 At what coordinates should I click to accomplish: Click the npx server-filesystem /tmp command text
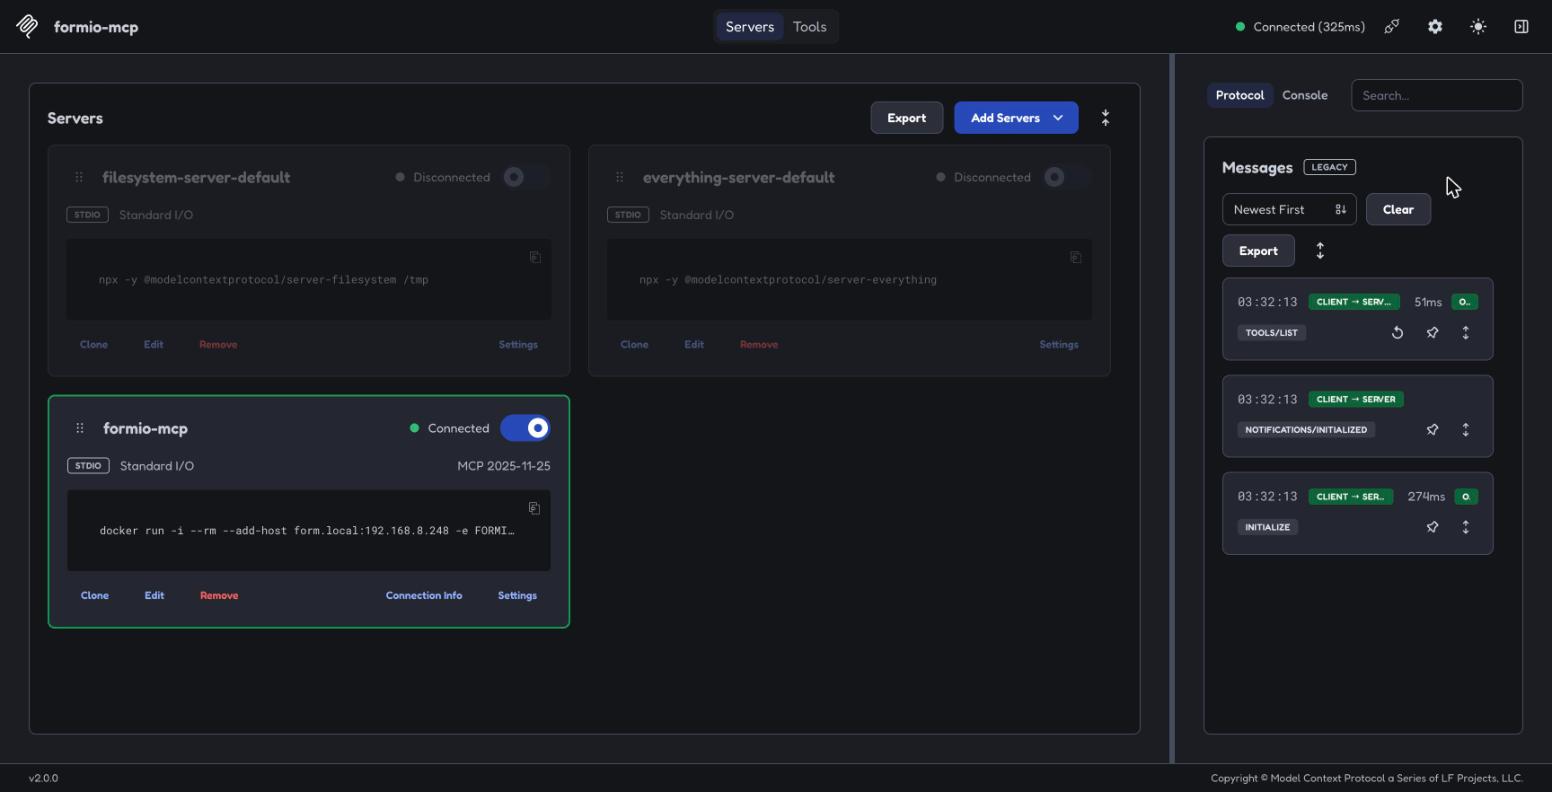[263, 280]
